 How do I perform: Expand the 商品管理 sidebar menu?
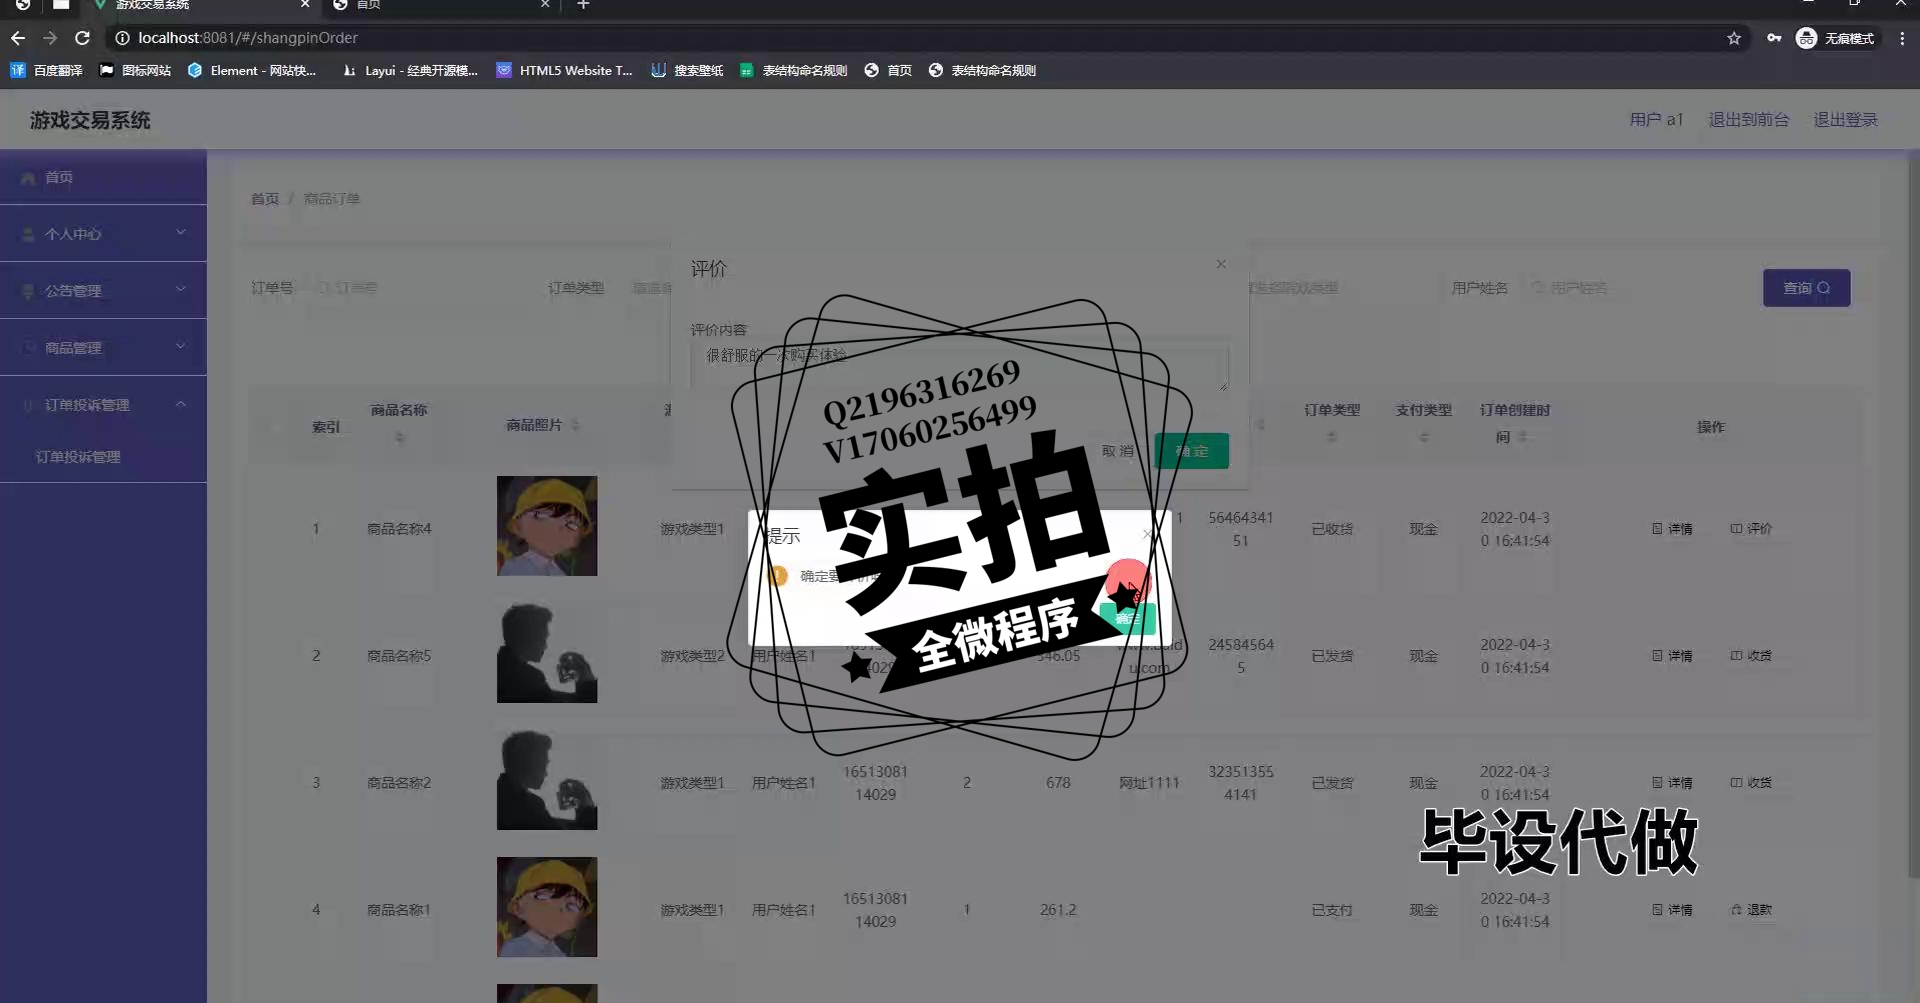(x=103, y=347)
